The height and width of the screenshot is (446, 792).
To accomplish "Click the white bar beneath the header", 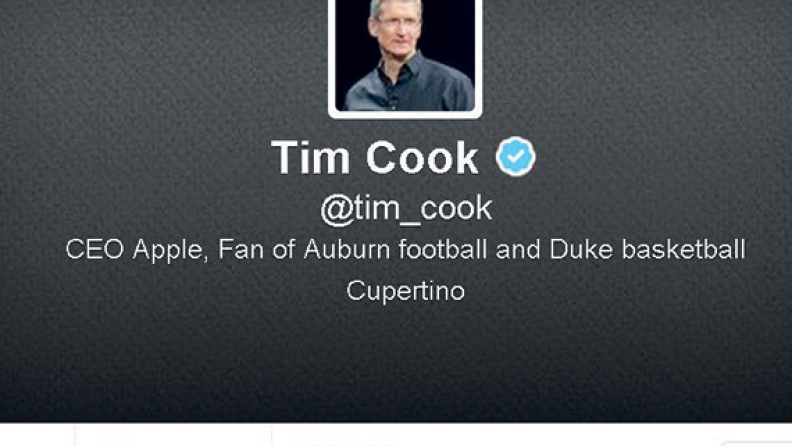I will click(x=396, y=434).
